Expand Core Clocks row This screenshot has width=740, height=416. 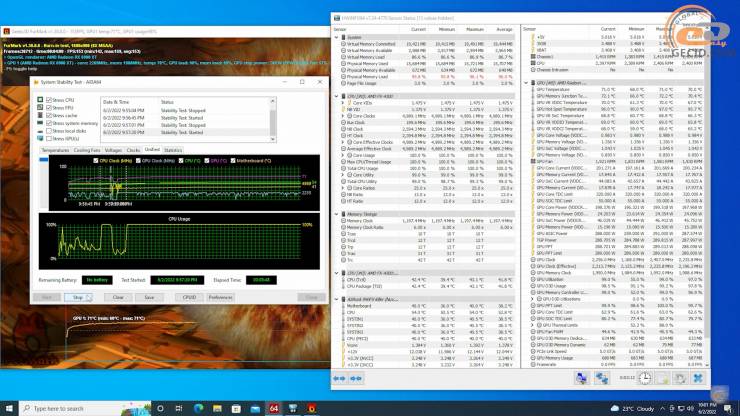[x=343, y=116]
